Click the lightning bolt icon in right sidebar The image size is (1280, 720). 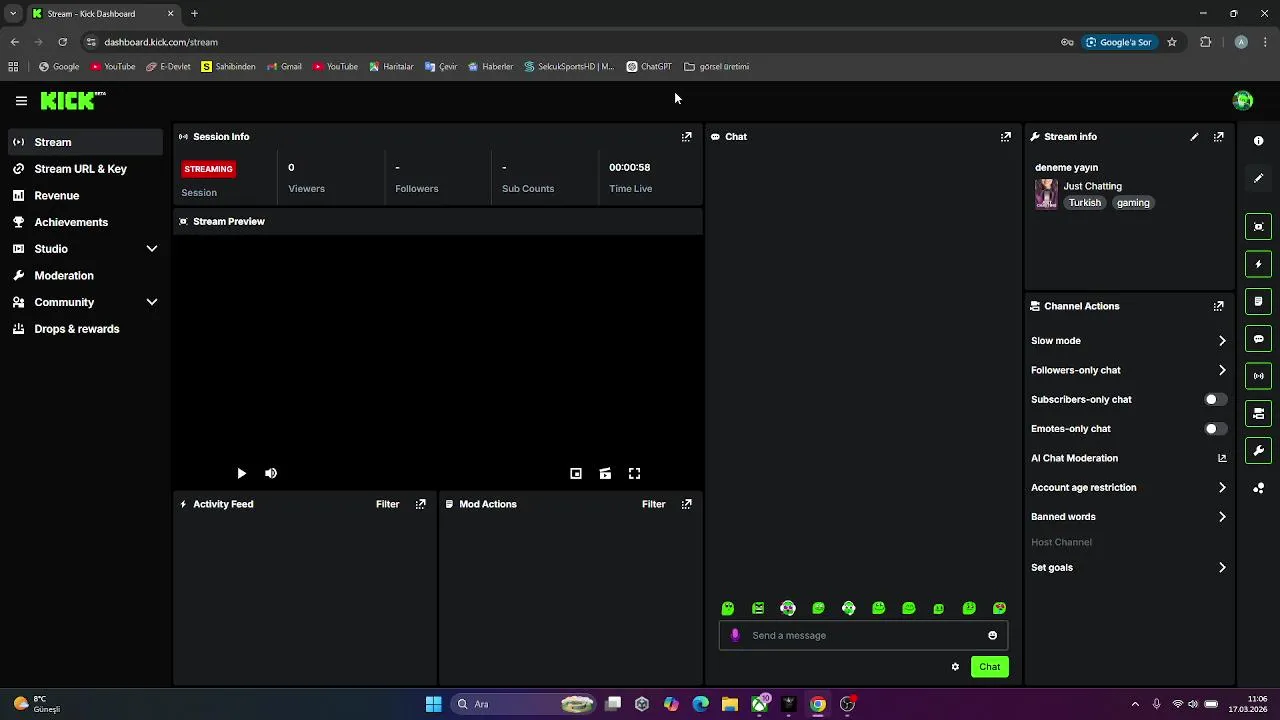(x=1258, y=264)
